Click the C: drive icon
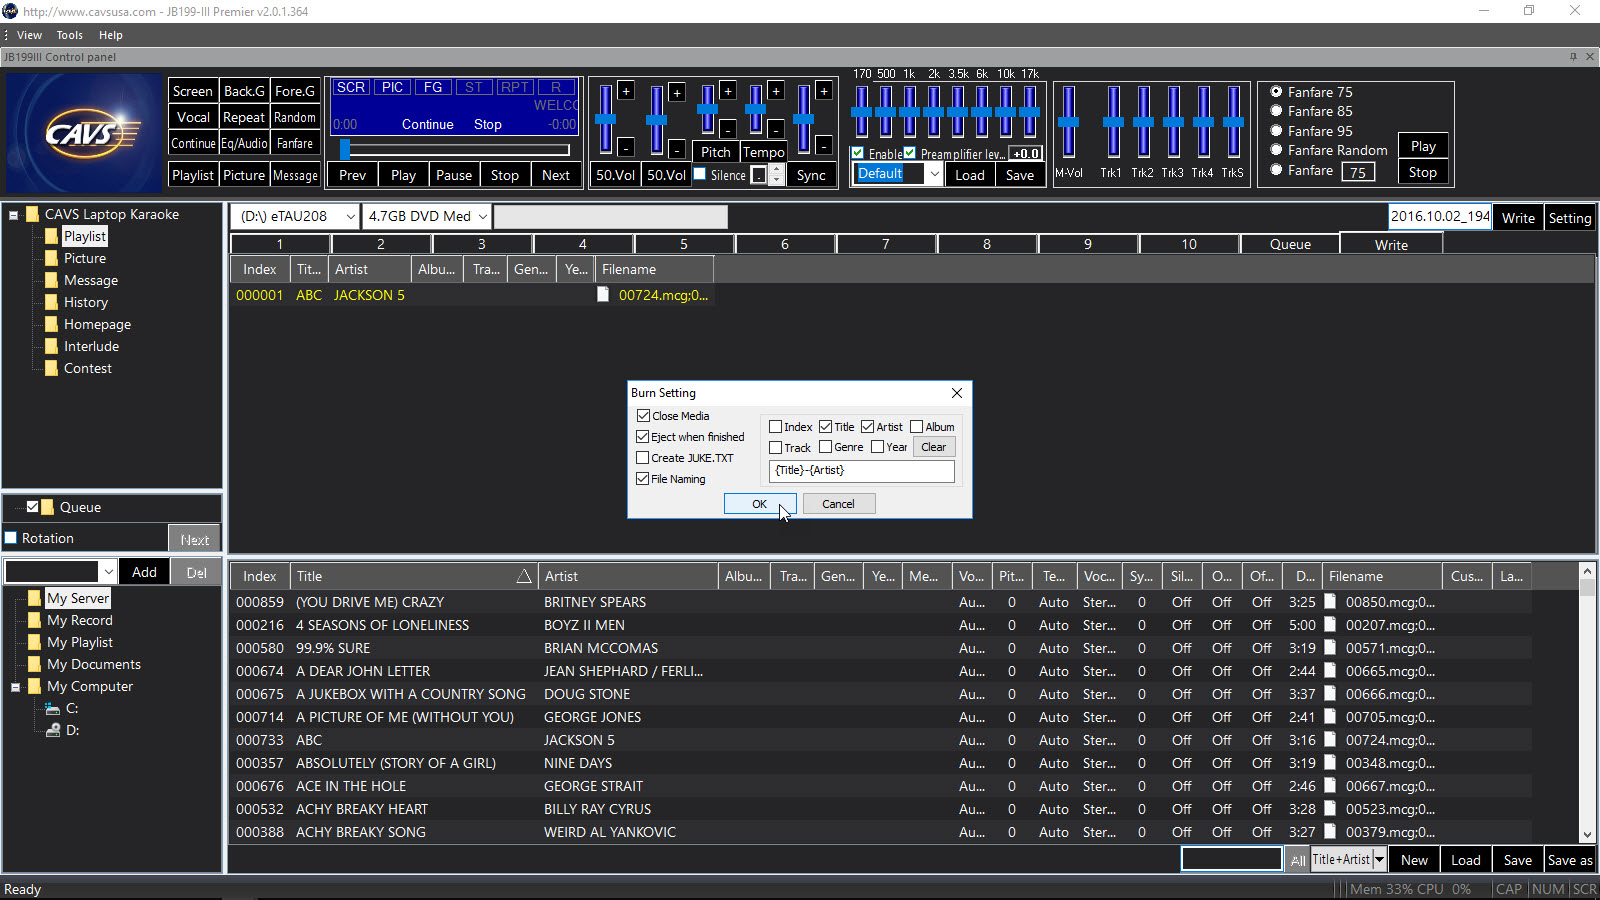 [53, 708]
